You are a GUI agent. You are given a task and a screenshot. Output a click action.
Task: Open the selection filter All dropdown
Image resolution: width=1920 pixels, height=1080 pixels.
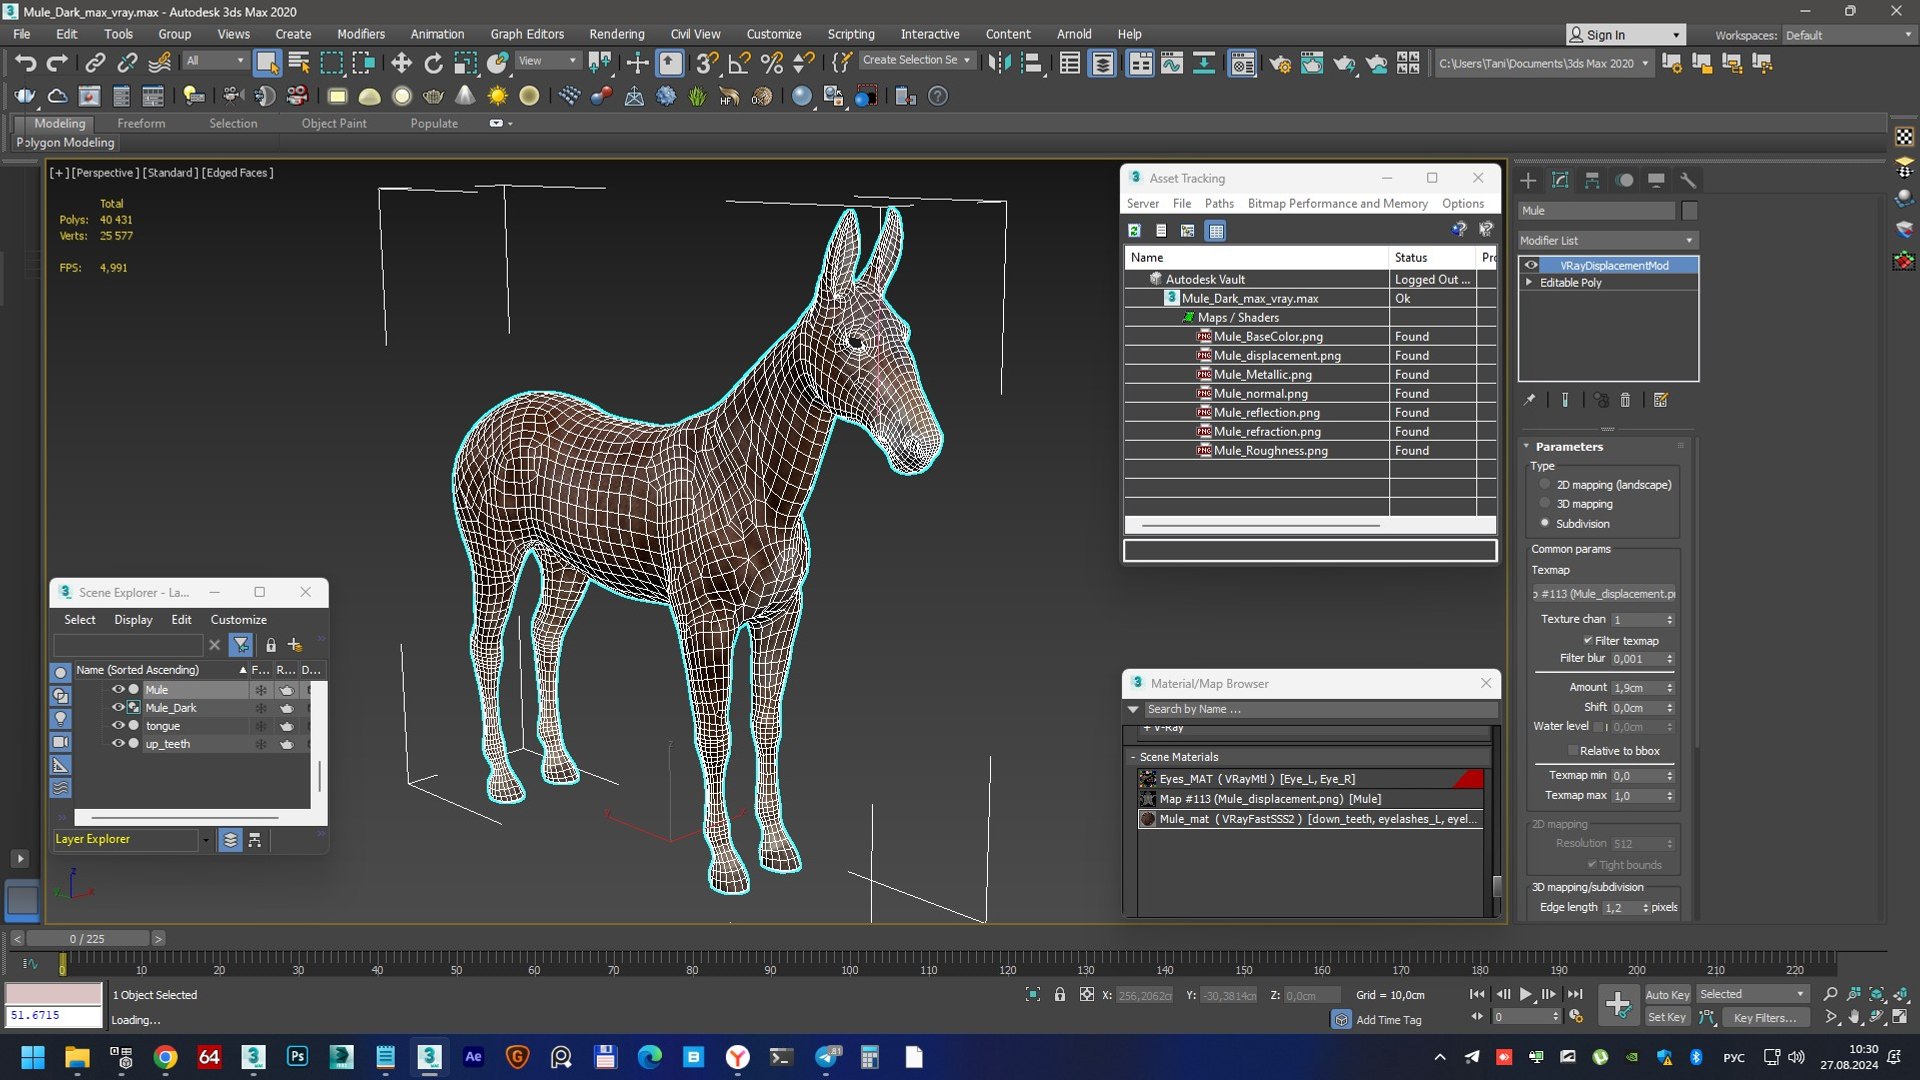215,61
